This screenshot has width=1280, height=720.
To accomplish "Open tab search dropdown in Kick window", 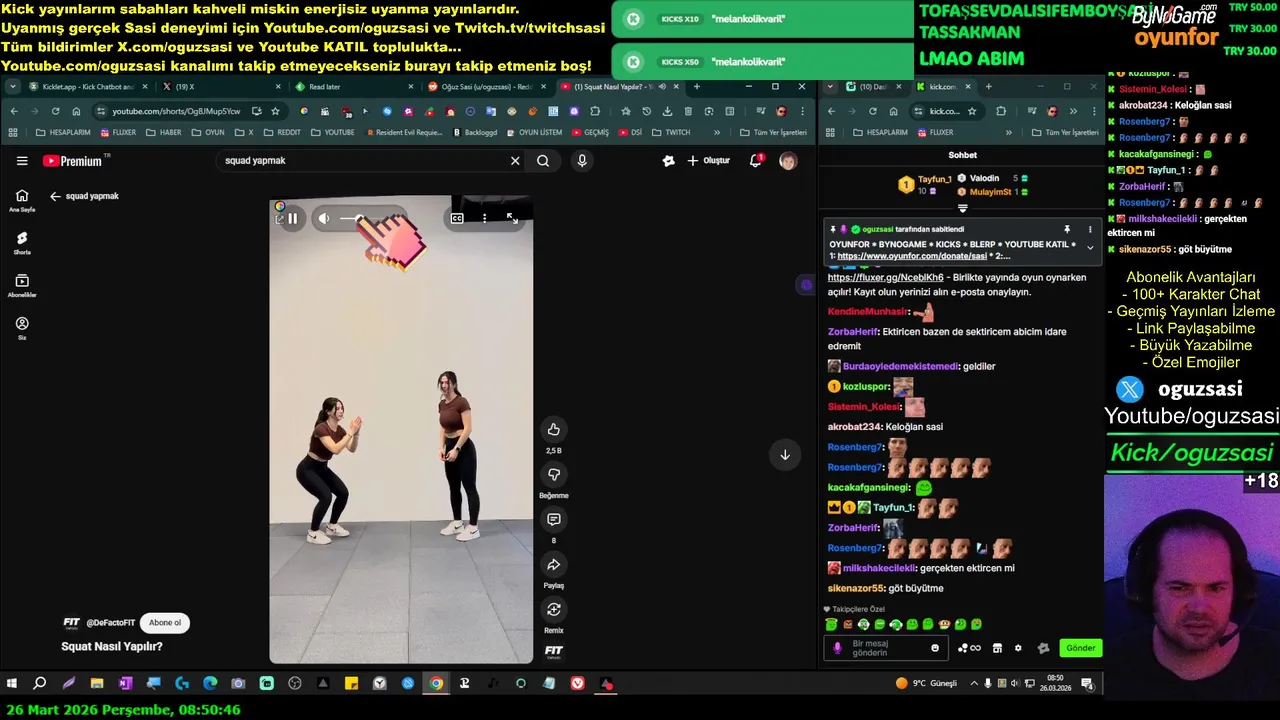I will [830, 87].
